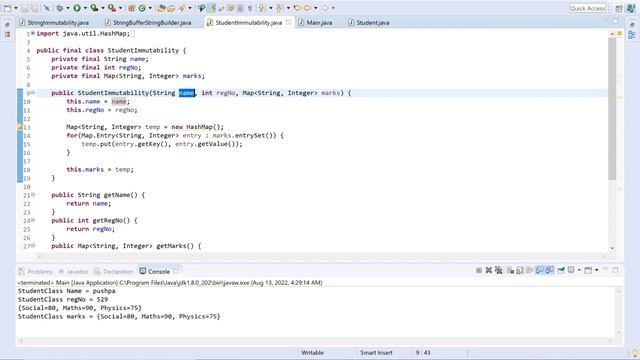The width and height of the screenshot is (640, 360).
Task: Click the Quick Access field
Action: coord(587,8)
